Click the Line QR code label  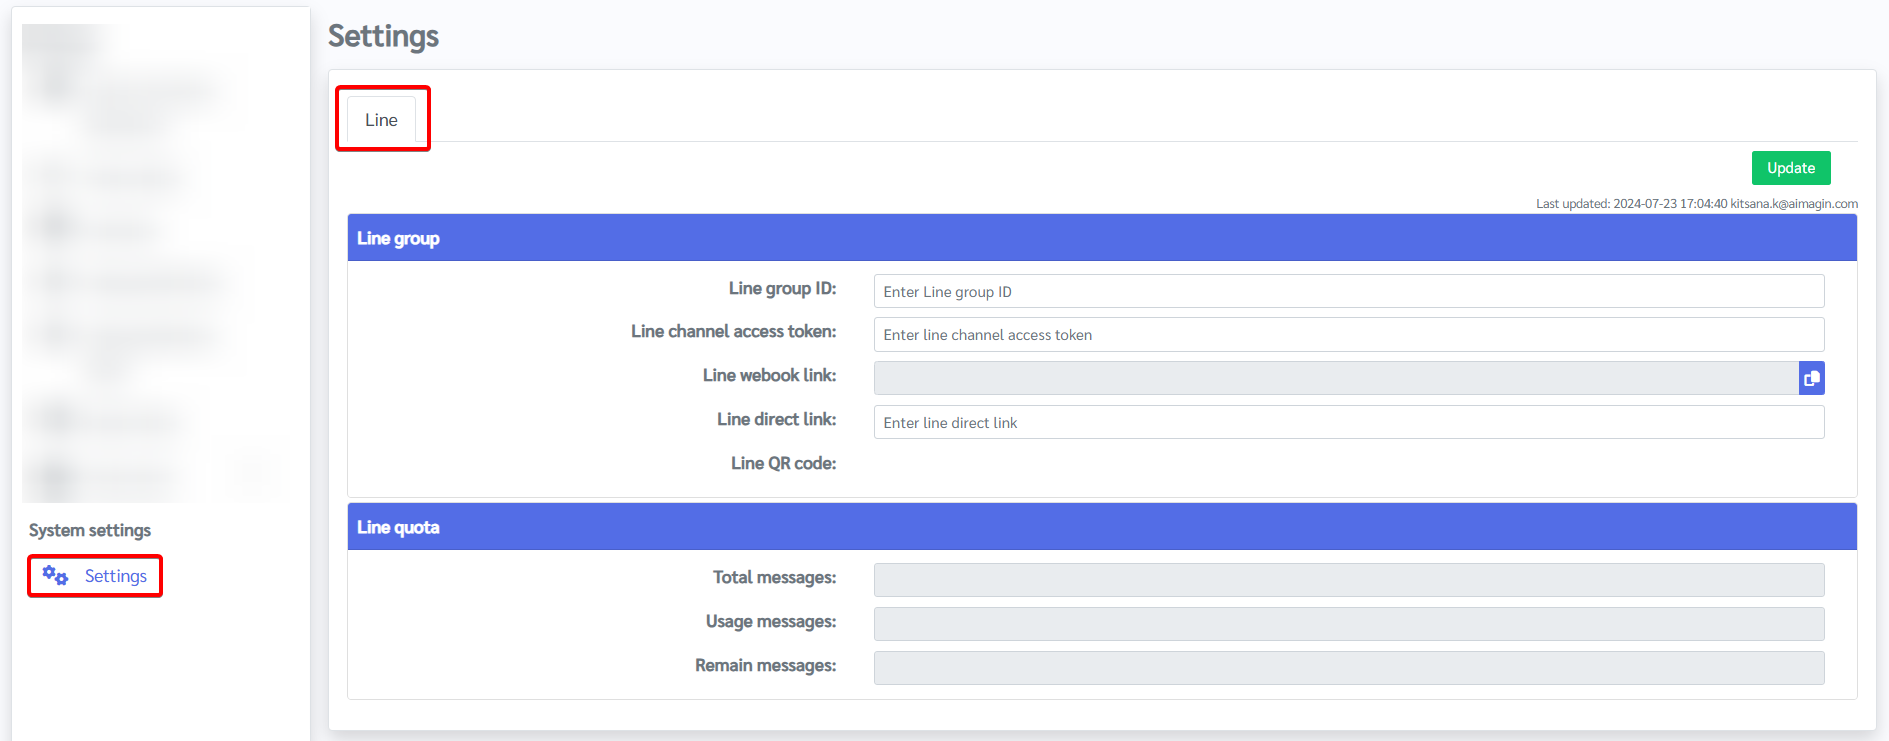point(783,463)
